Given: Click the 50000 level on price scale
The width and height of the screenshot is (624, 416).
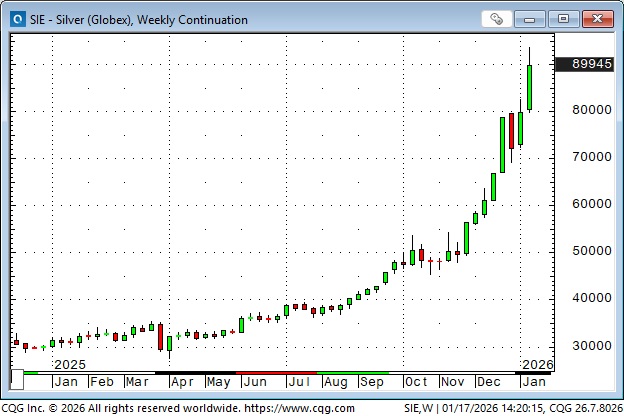Looking at the screenshot, I should click(585, 251).
